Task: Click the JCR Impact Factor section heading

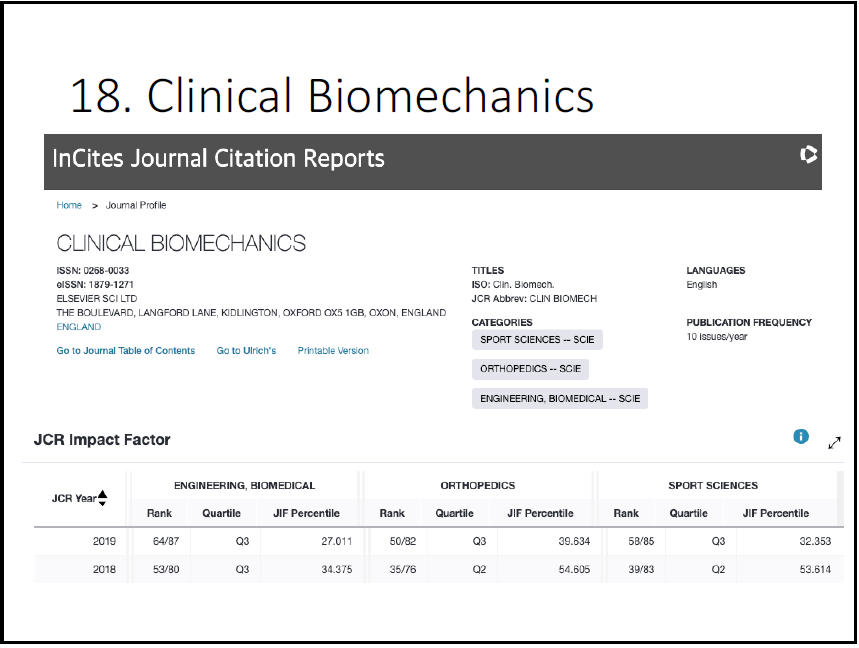Action: 102,440
